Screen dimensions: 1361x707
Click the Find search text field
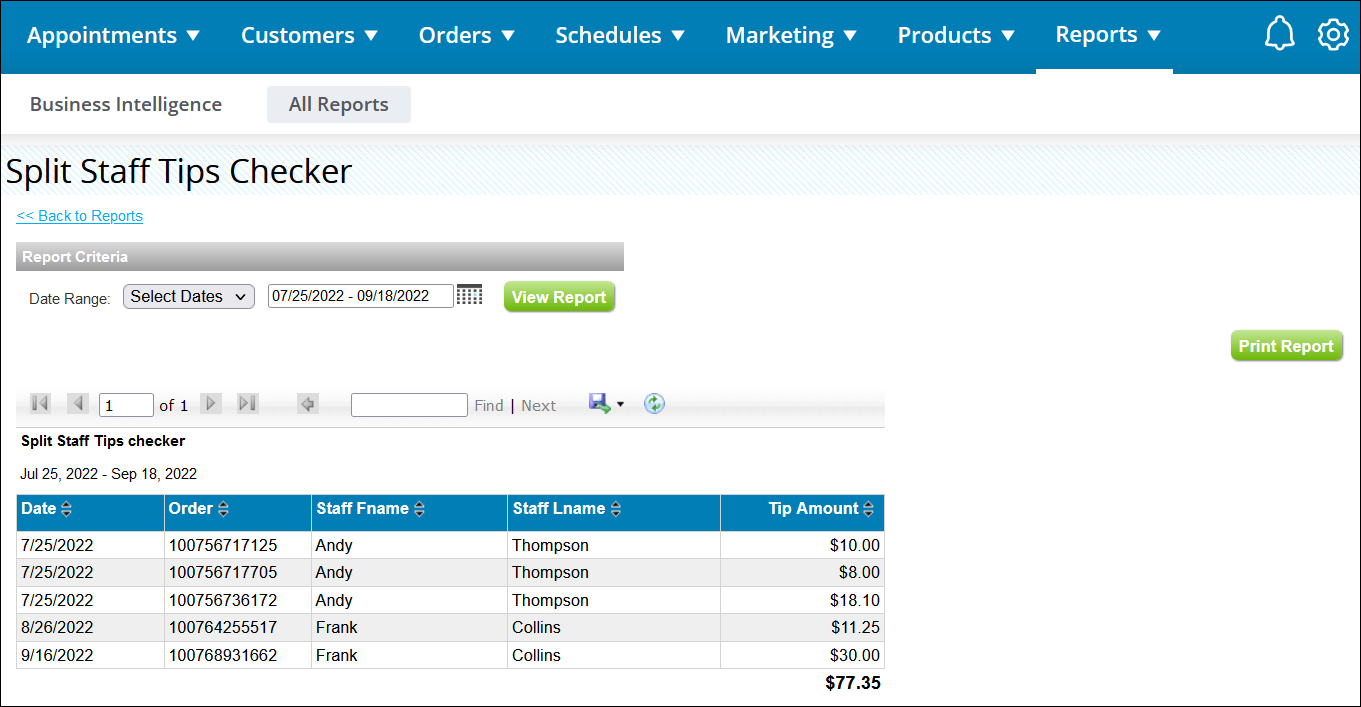tap(409, 405)
